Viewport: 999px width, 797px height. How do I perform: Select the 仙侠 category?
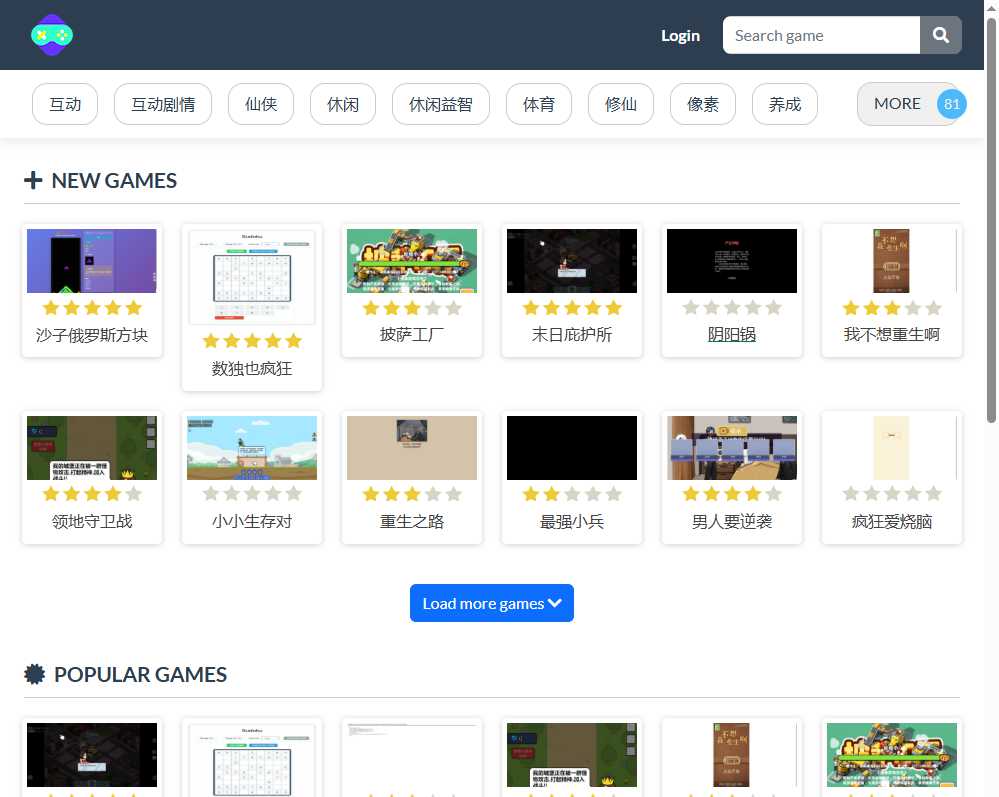[x=260, y=103]
